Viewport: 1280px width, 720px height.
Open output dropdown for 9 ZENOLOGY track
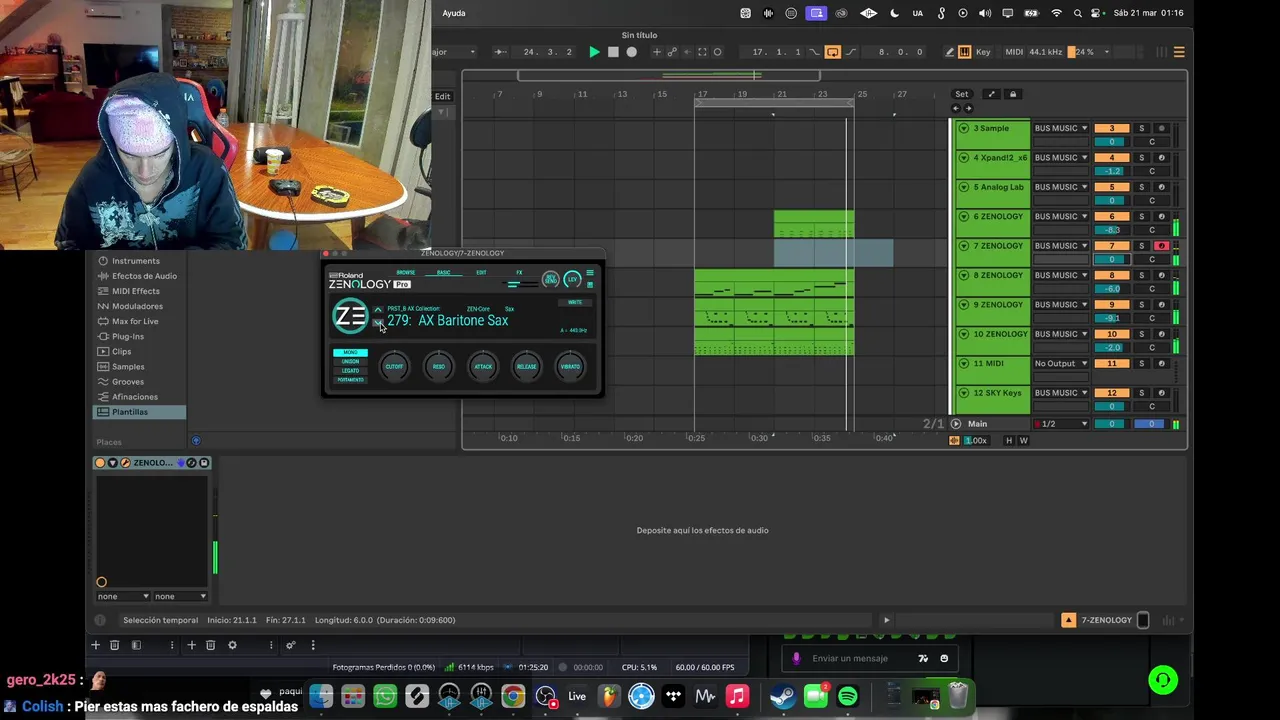[x=1061, y=305]
